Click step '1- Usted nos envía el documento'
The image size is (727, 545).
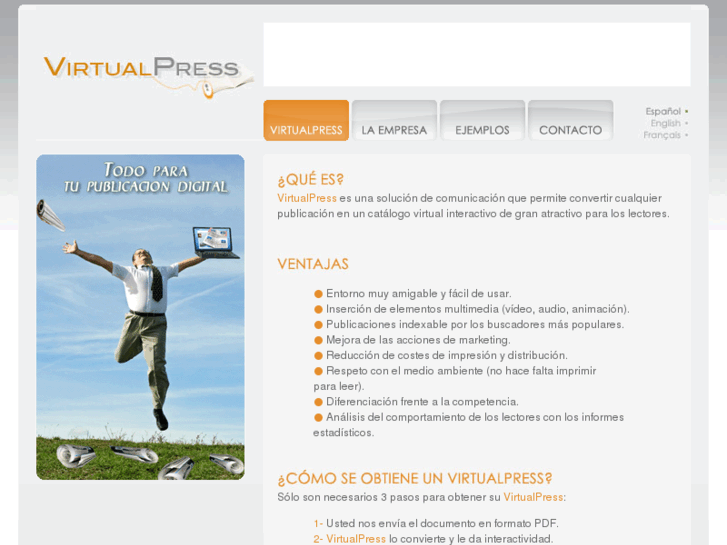(436, 523)
